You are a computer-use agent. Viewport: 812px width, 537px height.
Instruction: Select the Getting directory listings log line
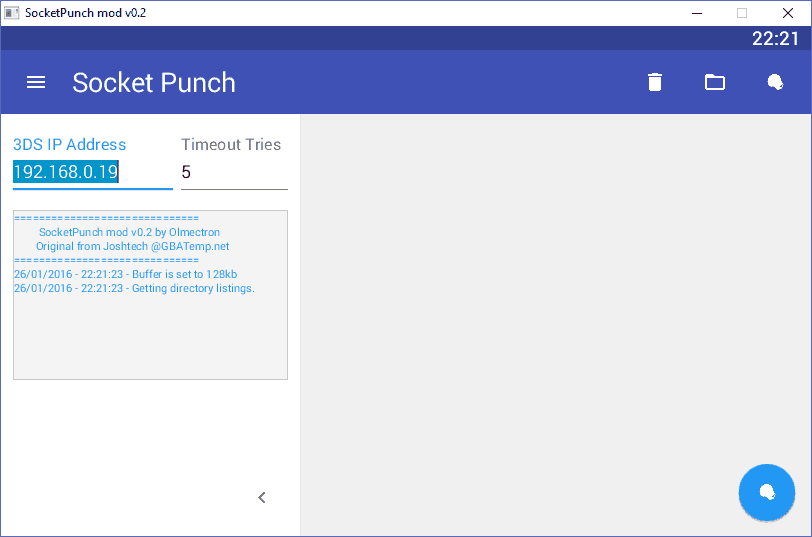point(134,288)
